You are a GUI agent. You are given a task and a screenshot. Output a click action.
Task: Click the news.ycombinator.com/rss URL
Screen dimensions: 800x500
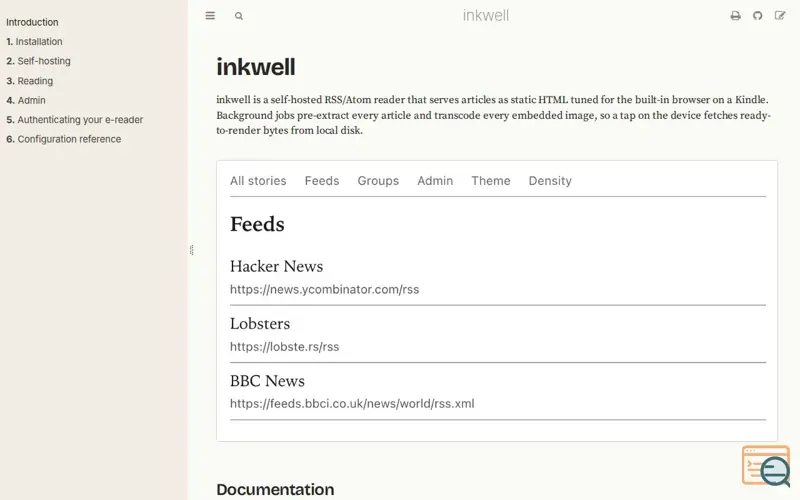tap(324, 289)
